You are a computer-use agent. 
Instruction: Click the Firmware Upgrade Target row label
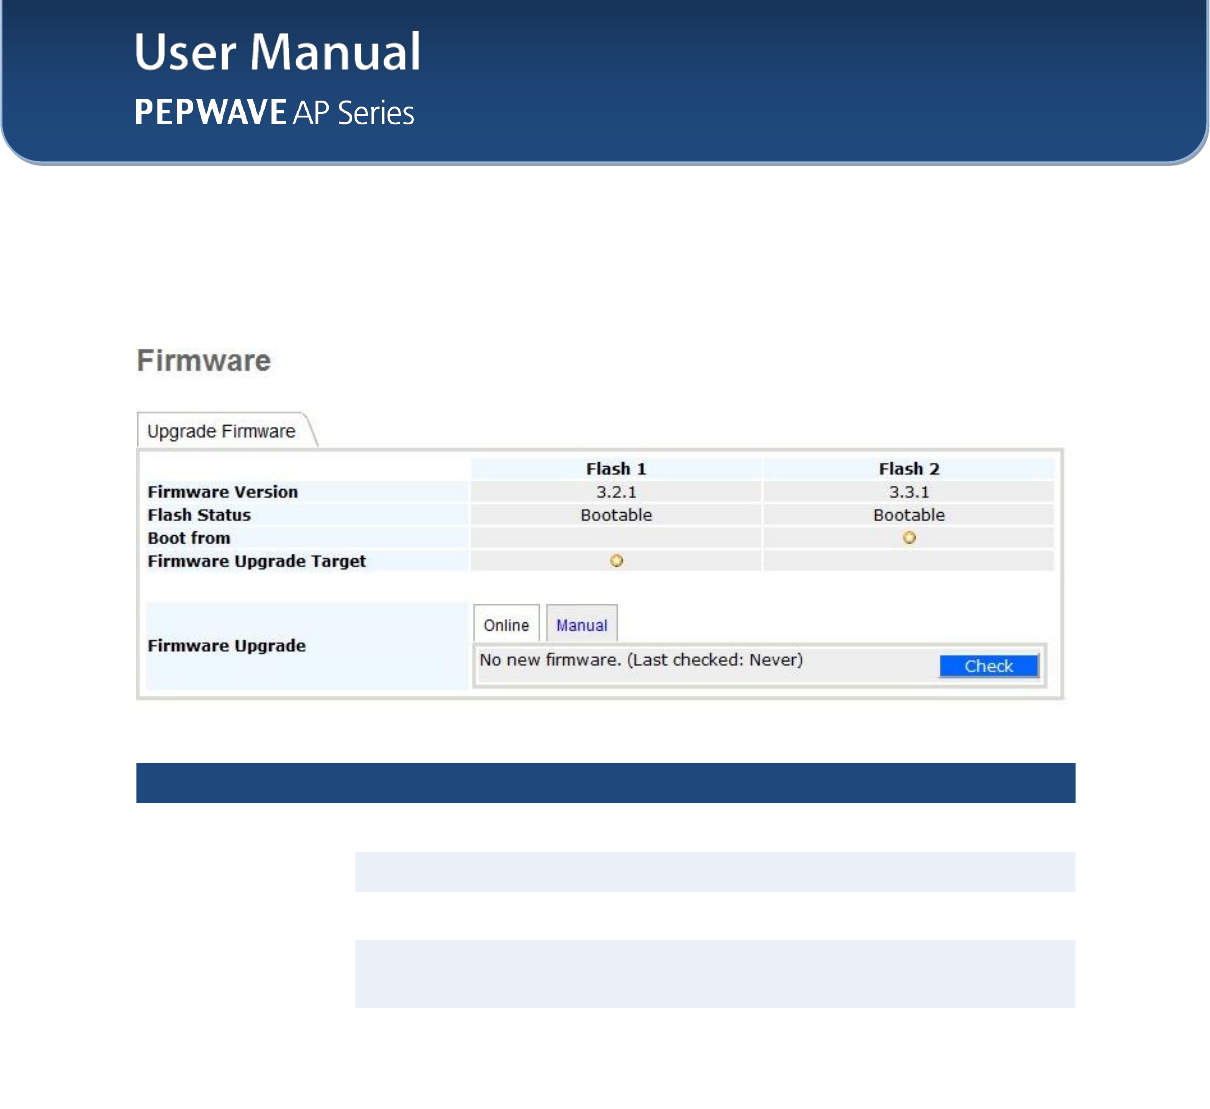pos(257,561)
